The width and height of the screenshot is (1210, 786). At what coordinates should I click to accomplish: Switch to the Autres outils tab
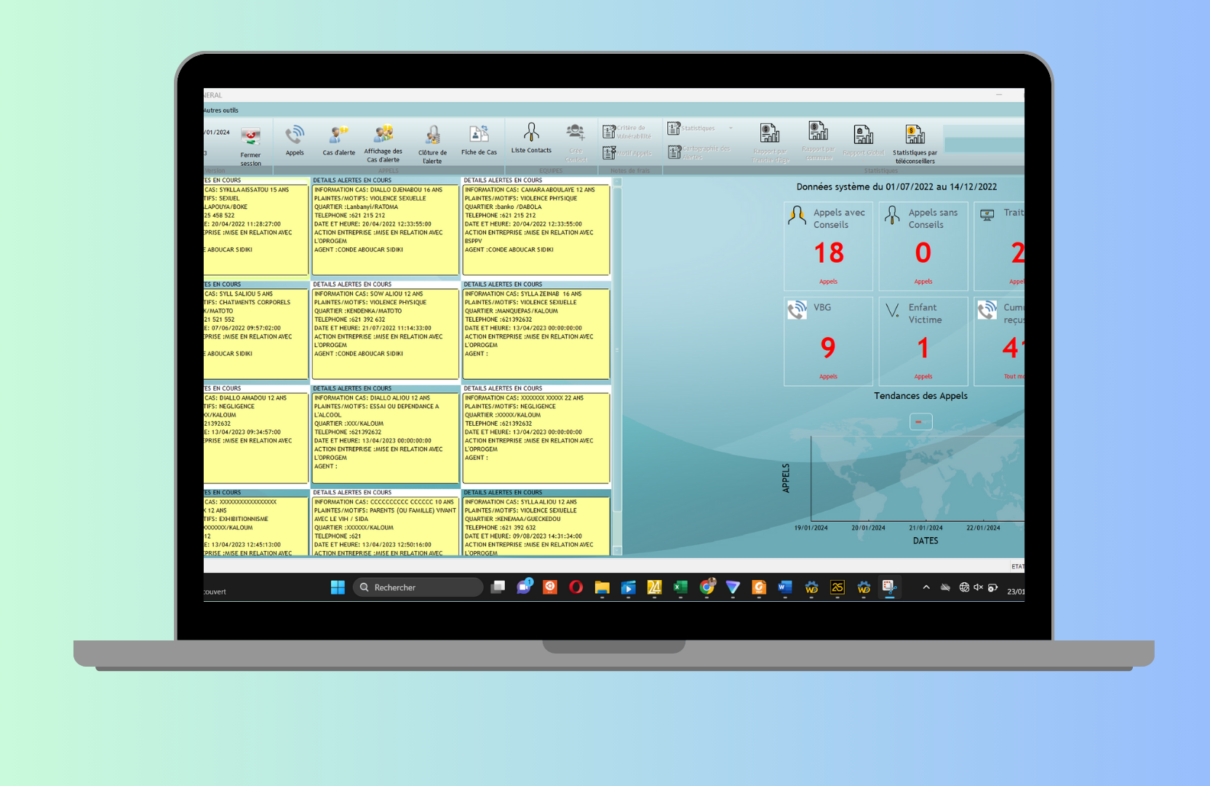(220, 110)
